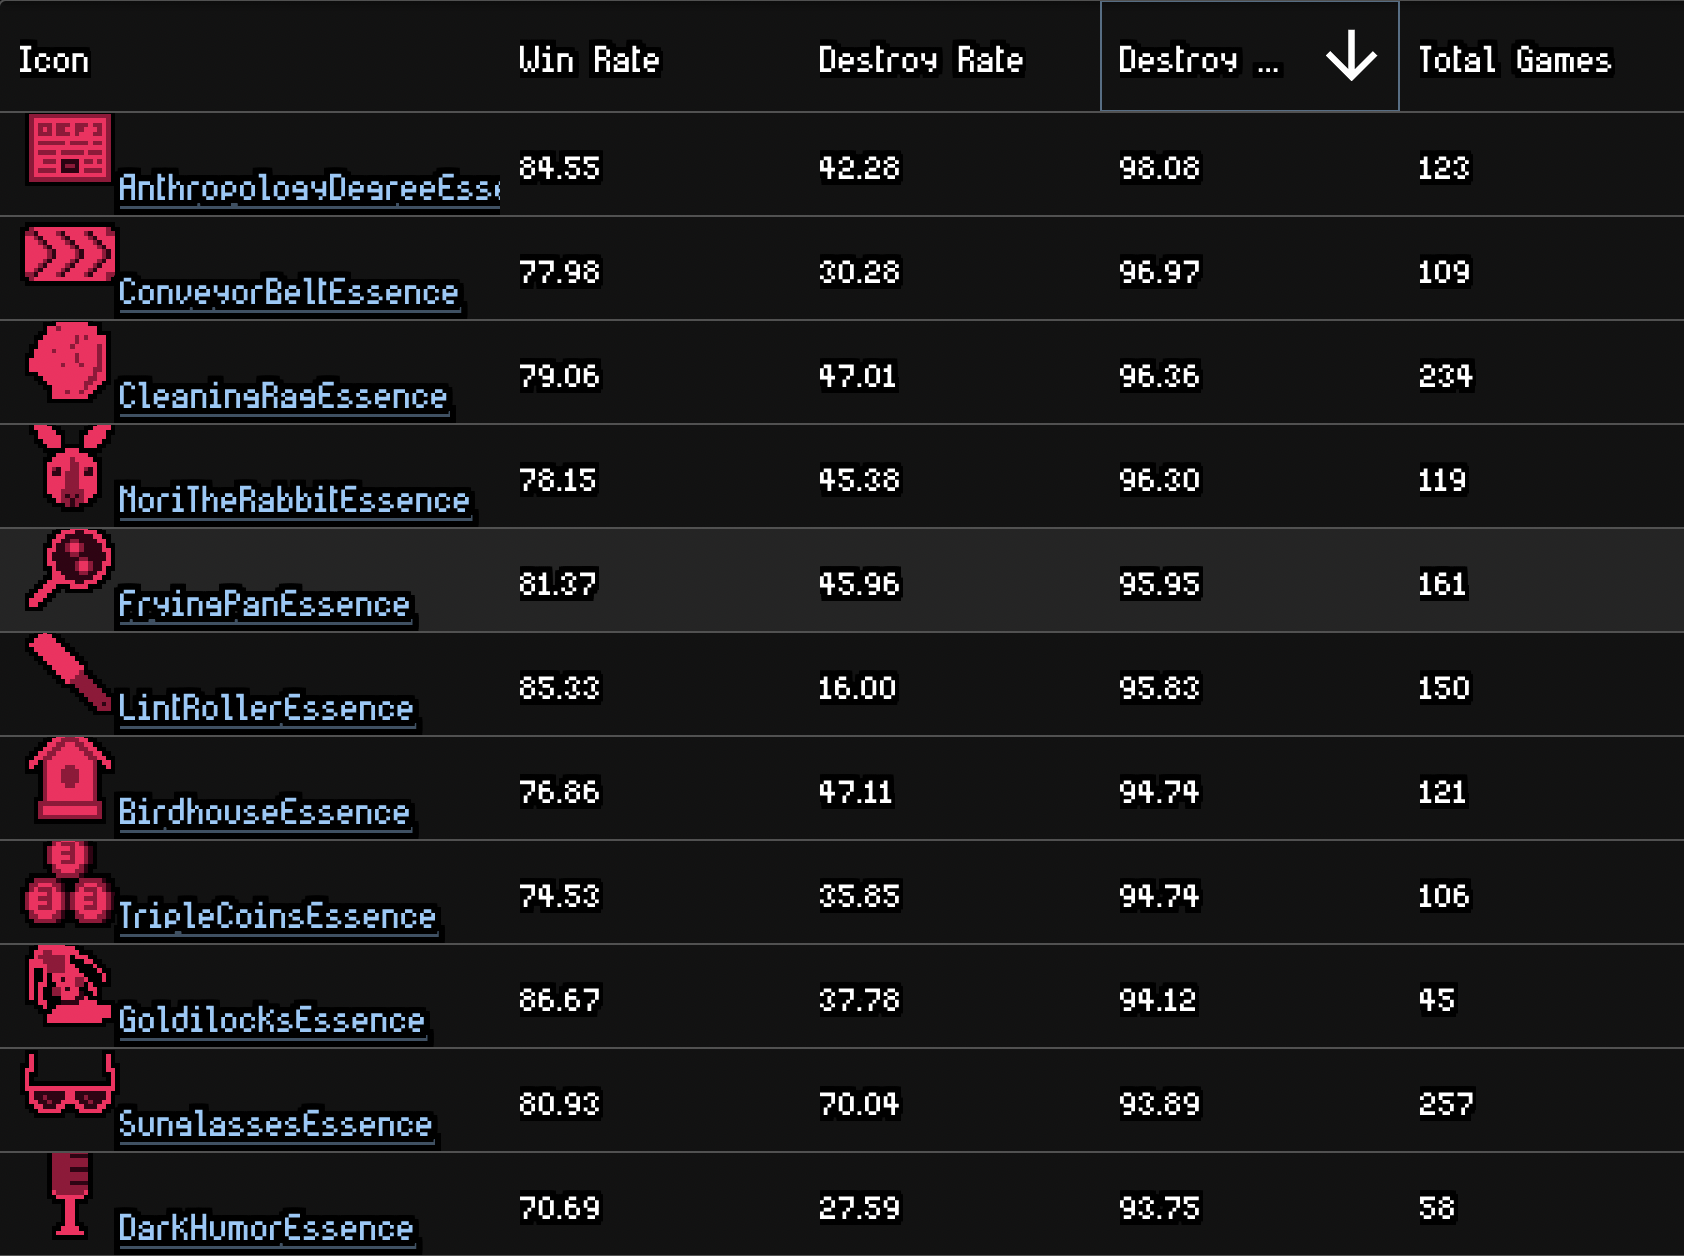
Task: Click the MoriTheRabbitEssence rabbit icon
Action: point(71,467)
